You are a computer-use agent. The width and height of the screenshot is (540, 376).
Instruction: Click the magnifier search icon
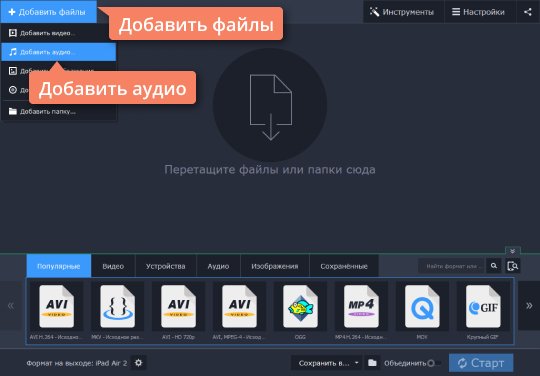tap(494, 266)
